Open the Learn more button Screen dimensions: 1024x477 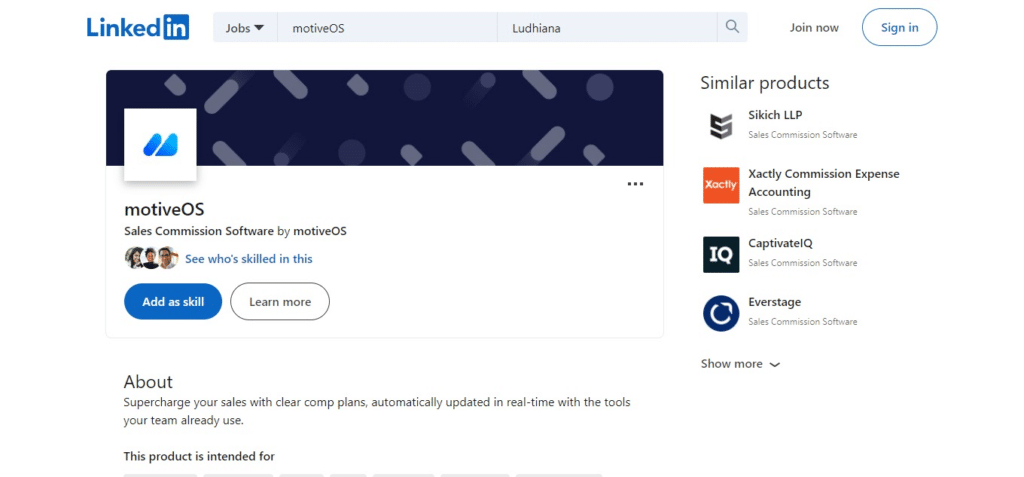280,301
